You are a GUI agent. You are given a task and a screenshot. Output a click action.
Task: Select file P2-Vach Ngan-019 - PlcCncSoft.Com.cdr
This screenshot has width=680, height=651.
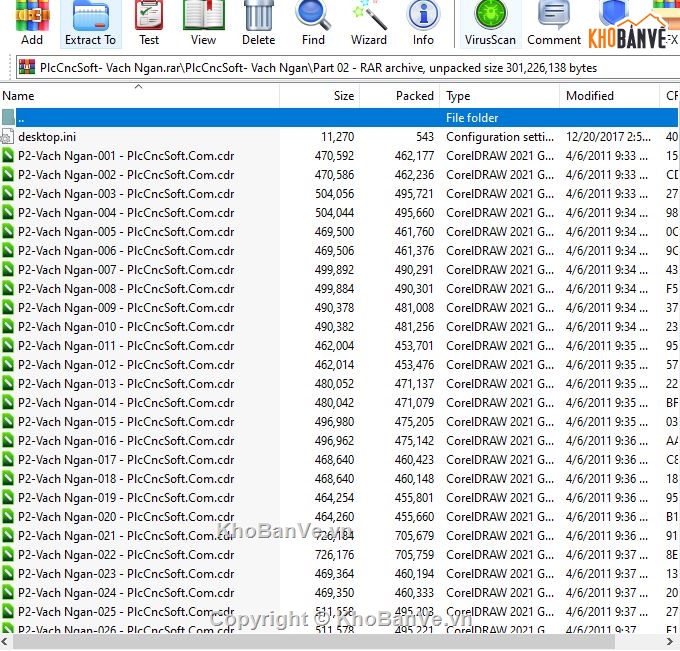(x=126, y=497)
